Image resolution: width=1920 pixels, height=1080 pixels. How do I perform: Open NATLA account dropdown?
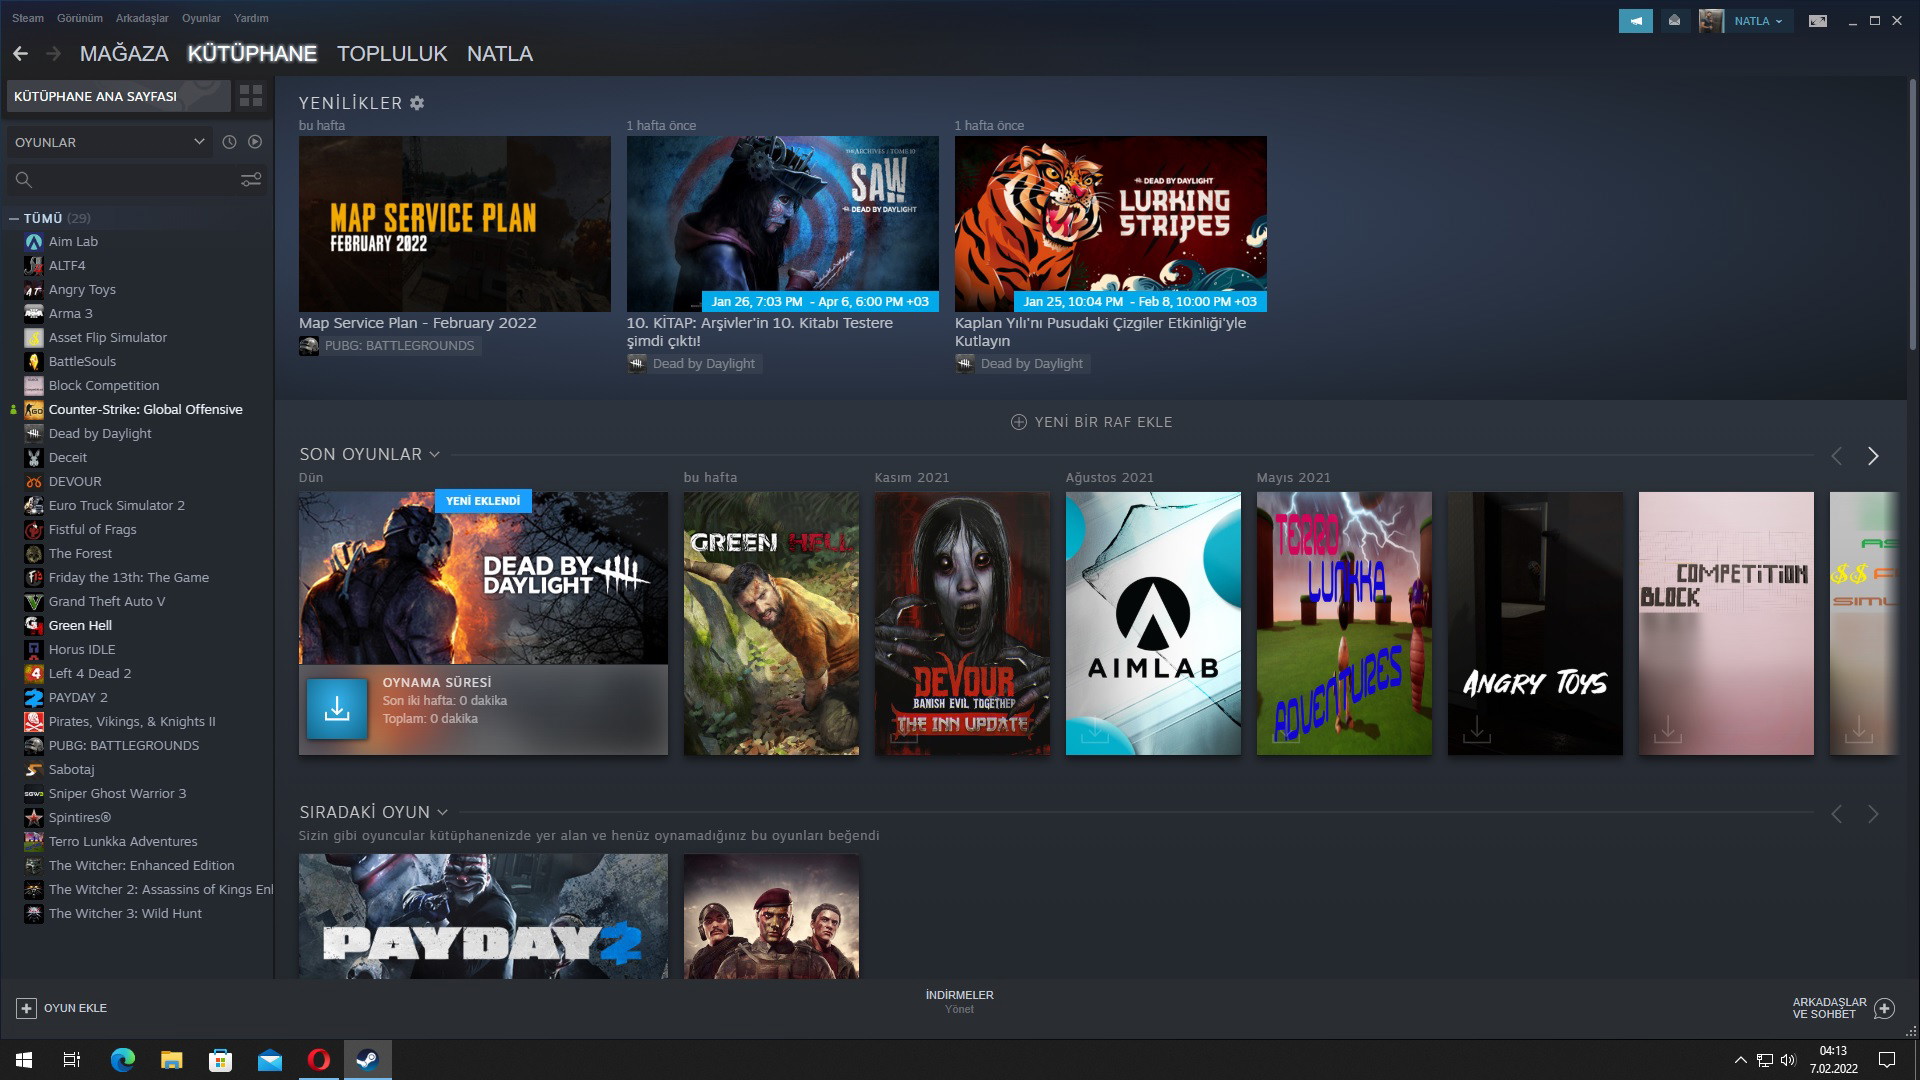tap(1758, 21)
